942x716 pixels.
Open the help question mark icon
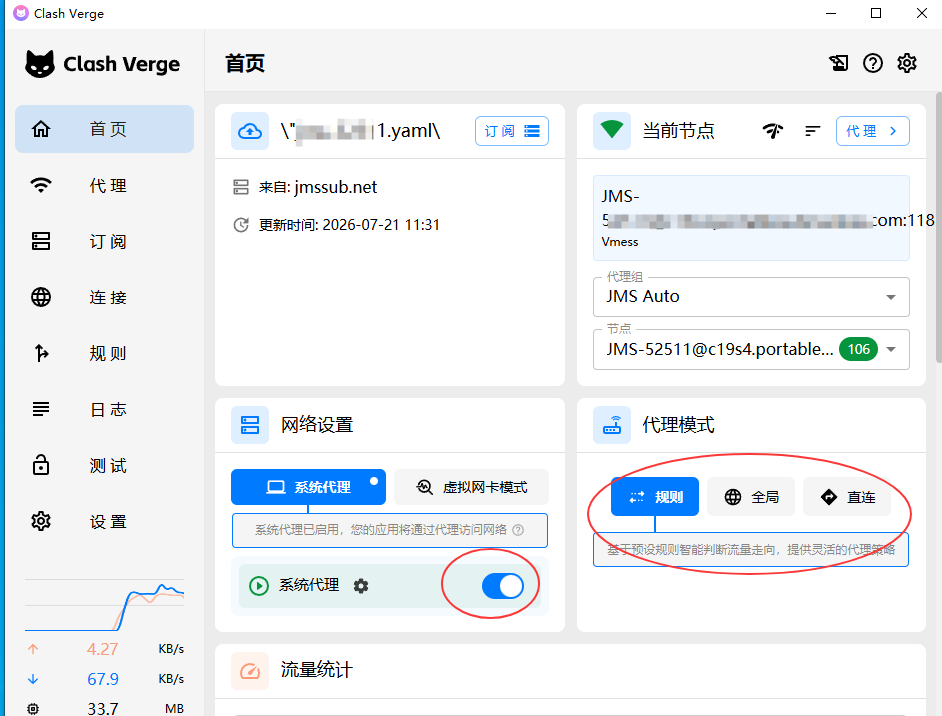pos(873,62)
